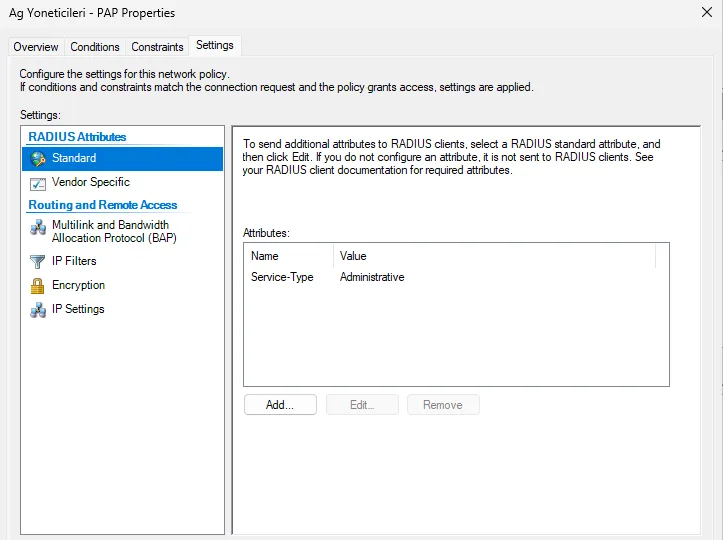Click the Value column header
Viewport: 723px width, 540px height.
click(495, 256)
